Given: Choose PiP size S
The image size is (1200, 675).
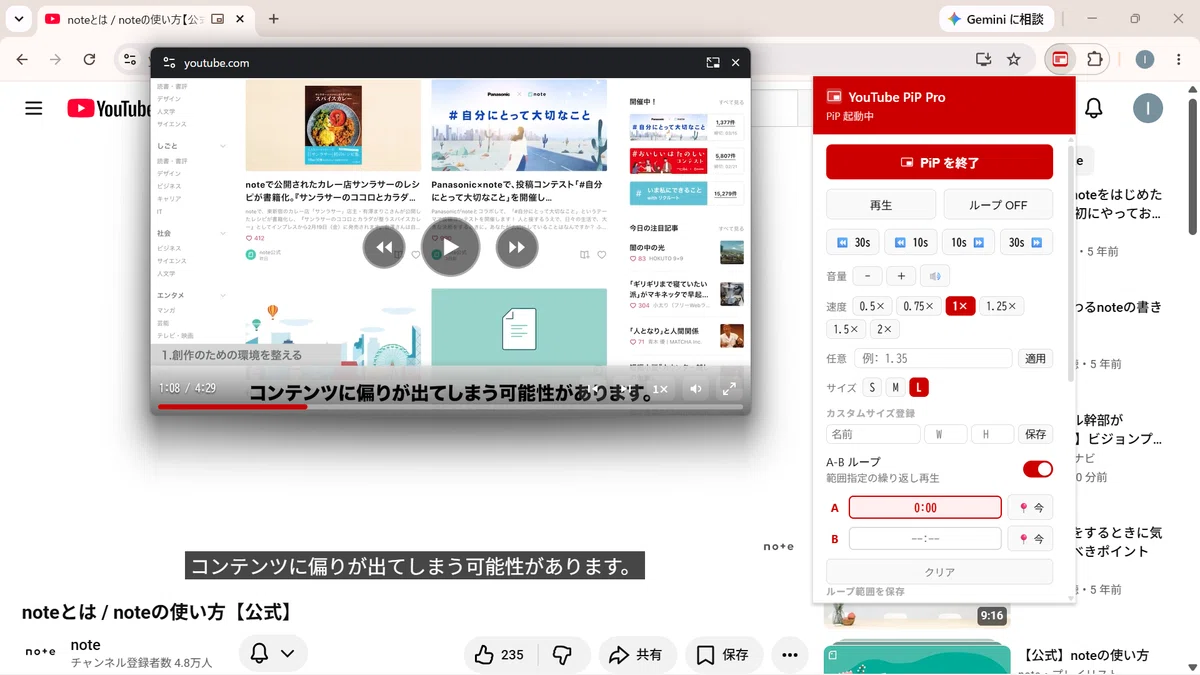Looking at the screenshot, I should (x=873, y=388).
